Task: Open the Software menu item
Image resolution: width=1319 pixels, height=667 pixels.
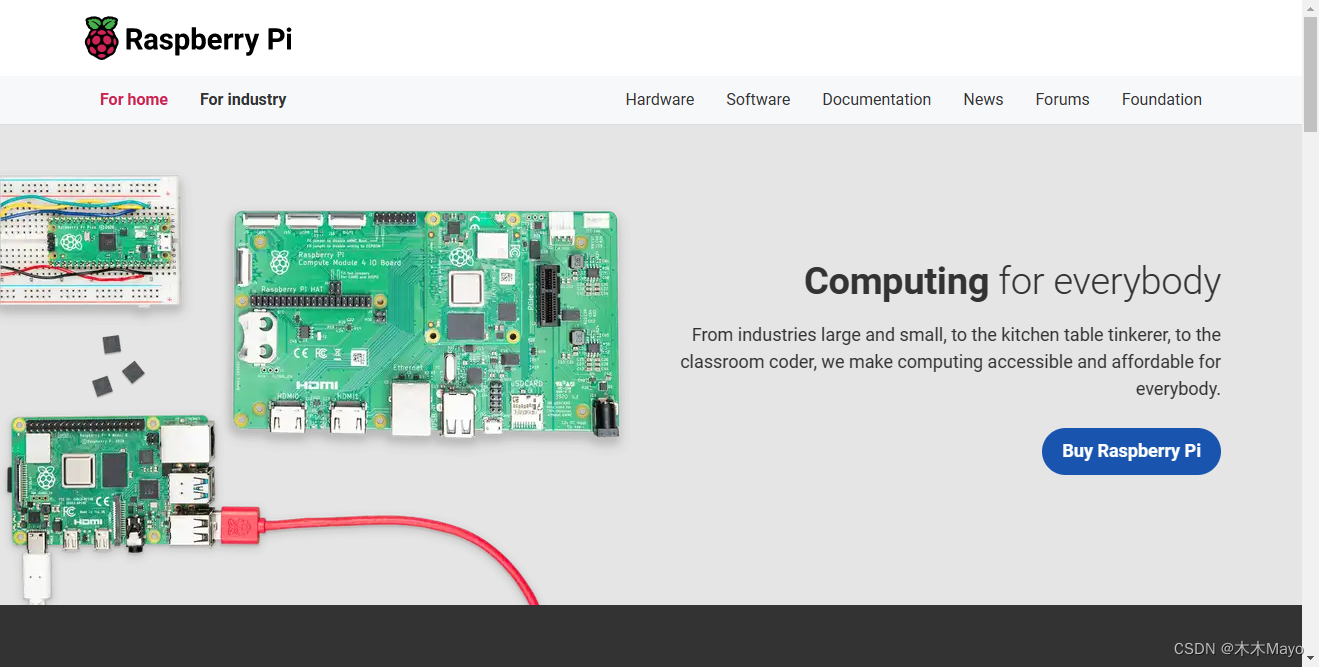Action: pyautogui.click(x=758, y=100)
